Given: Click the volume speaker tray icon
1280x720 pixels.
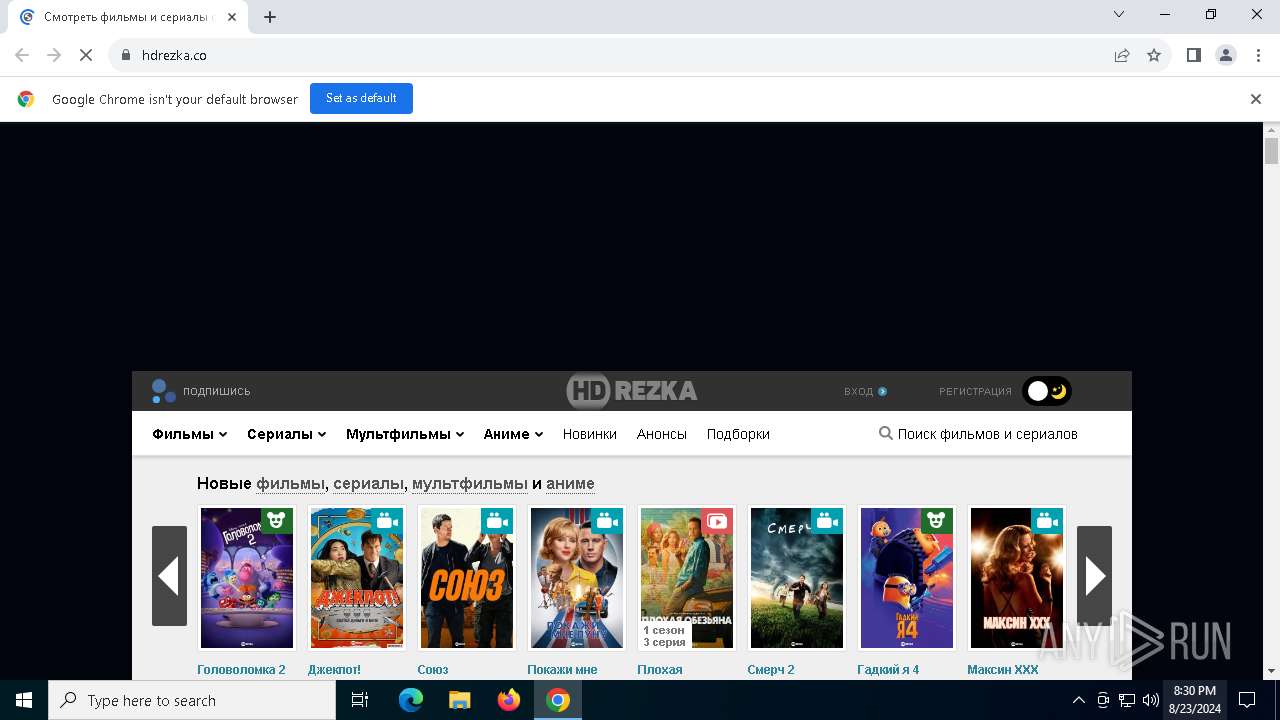Looking at the screenshot, I should coord(1150,700).
